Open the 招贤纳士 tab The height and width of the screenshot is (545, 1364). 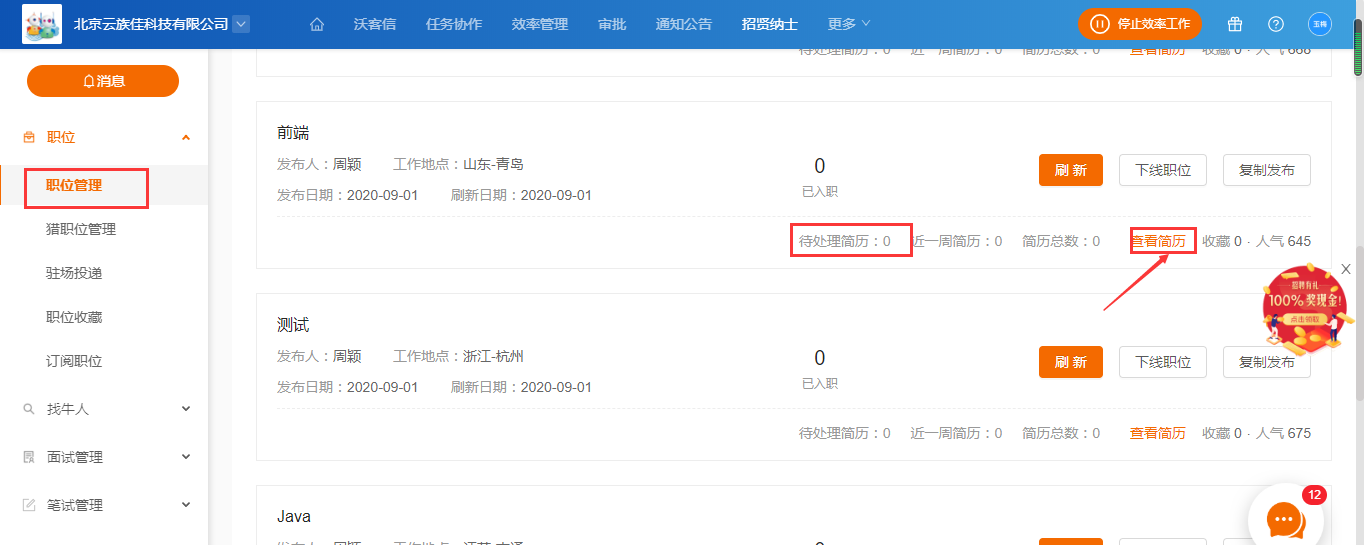[770, 24]
